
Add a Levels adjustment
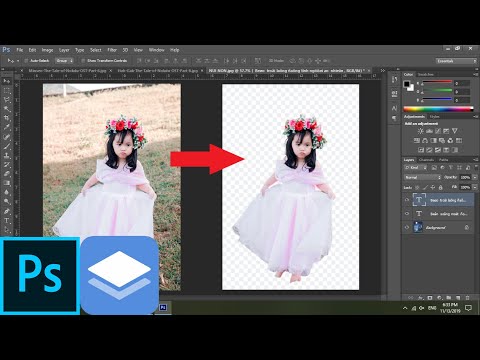coord(429,131)
